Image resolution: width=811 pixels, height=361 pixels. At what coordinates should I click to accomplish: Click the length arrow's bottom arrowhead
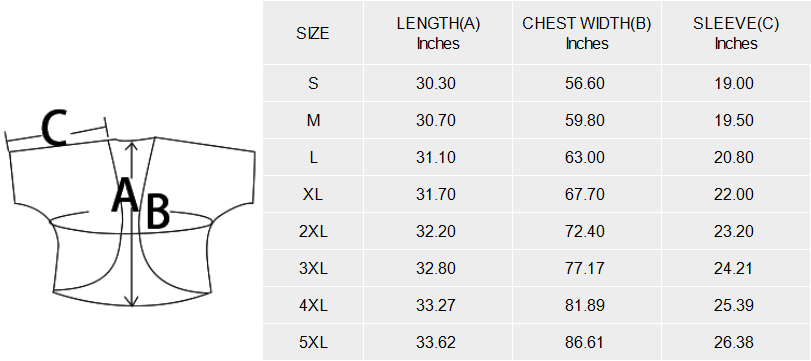[133, 300]
